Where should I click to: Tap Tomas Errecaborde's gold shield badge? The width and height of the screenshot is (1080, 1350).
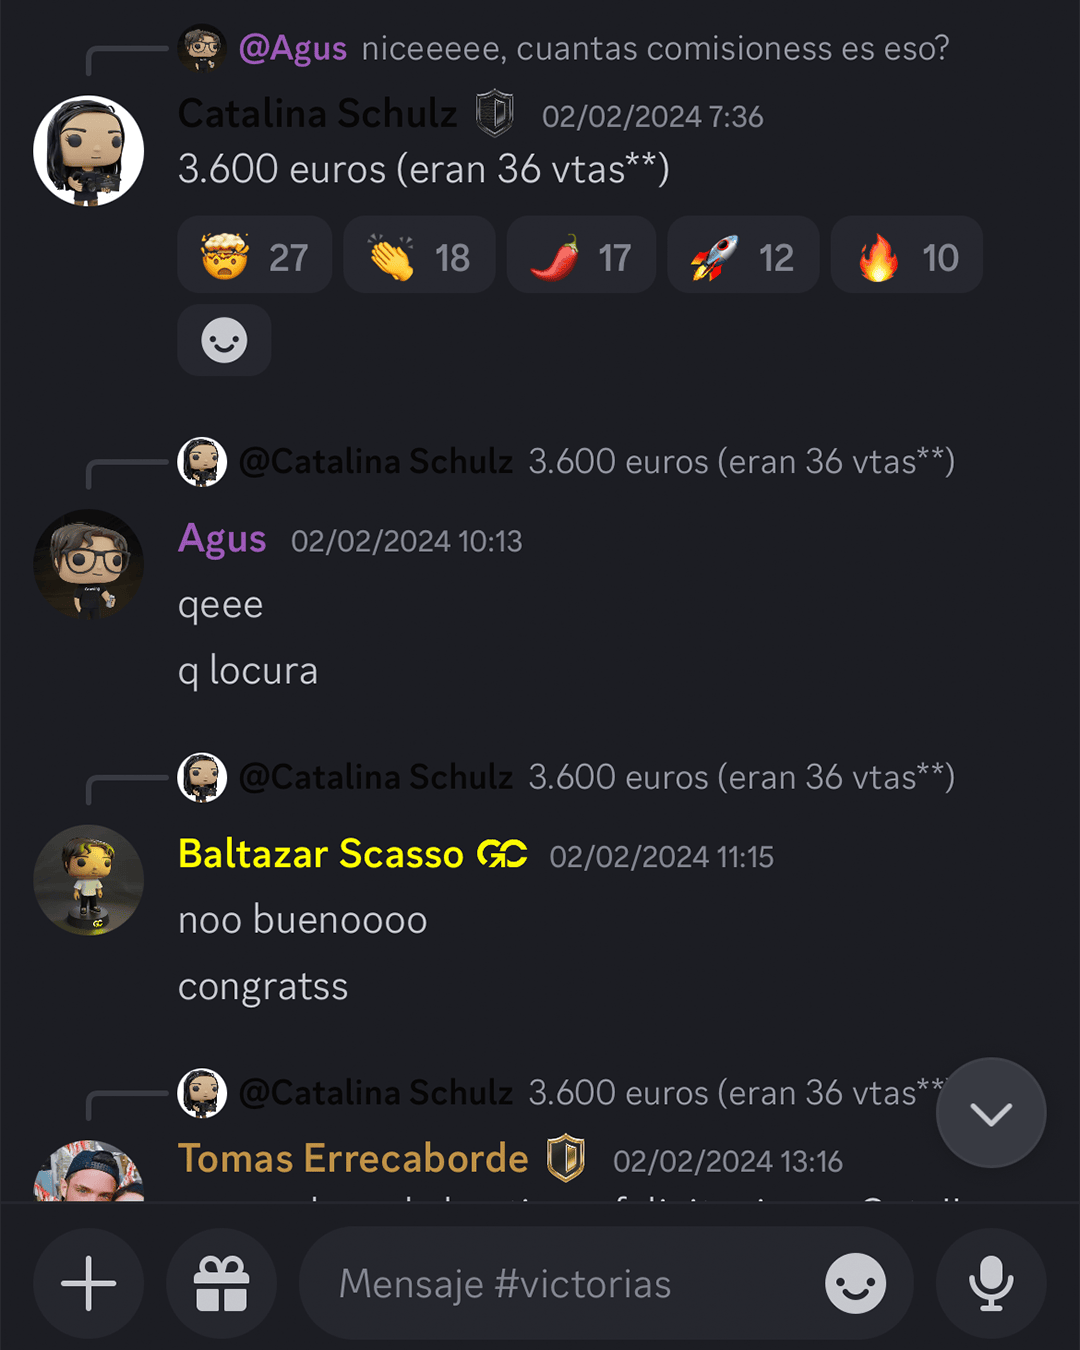click(566, 1158)
